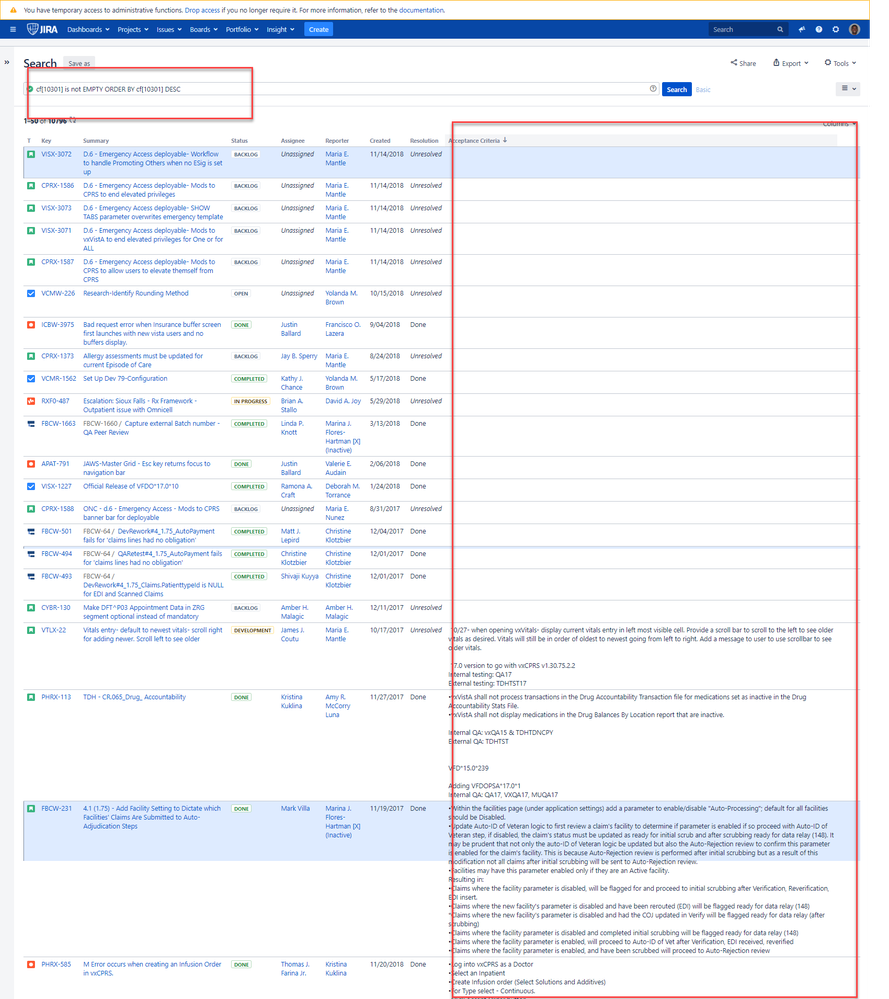Open the help question mark icon
The width and height of the screenshot is (889, 999).
pyautogui.click(x=819, y=29)
